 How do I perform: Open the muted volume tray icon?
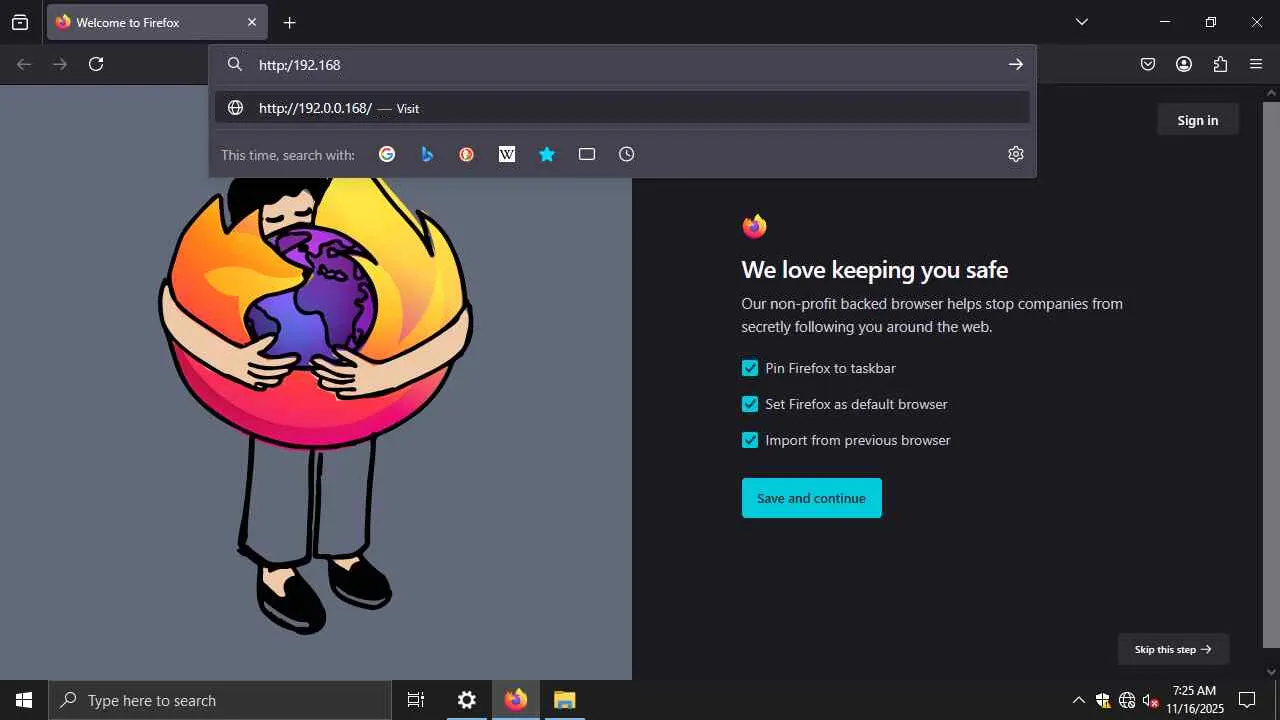(x=1151, y=700)
